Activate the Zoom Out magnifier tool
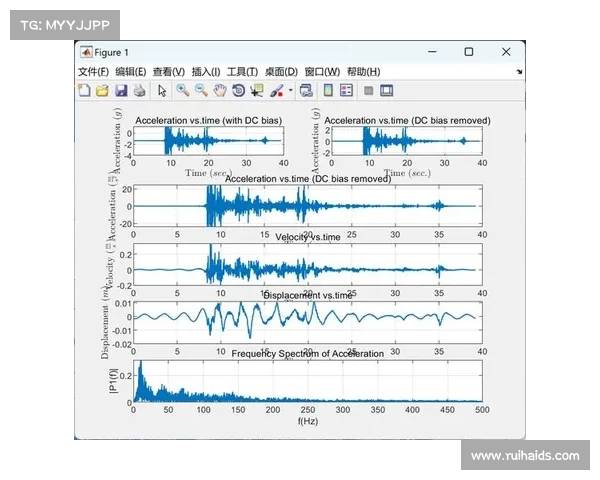Viewport: 600px width, 480px height. (x=201, y=90)
